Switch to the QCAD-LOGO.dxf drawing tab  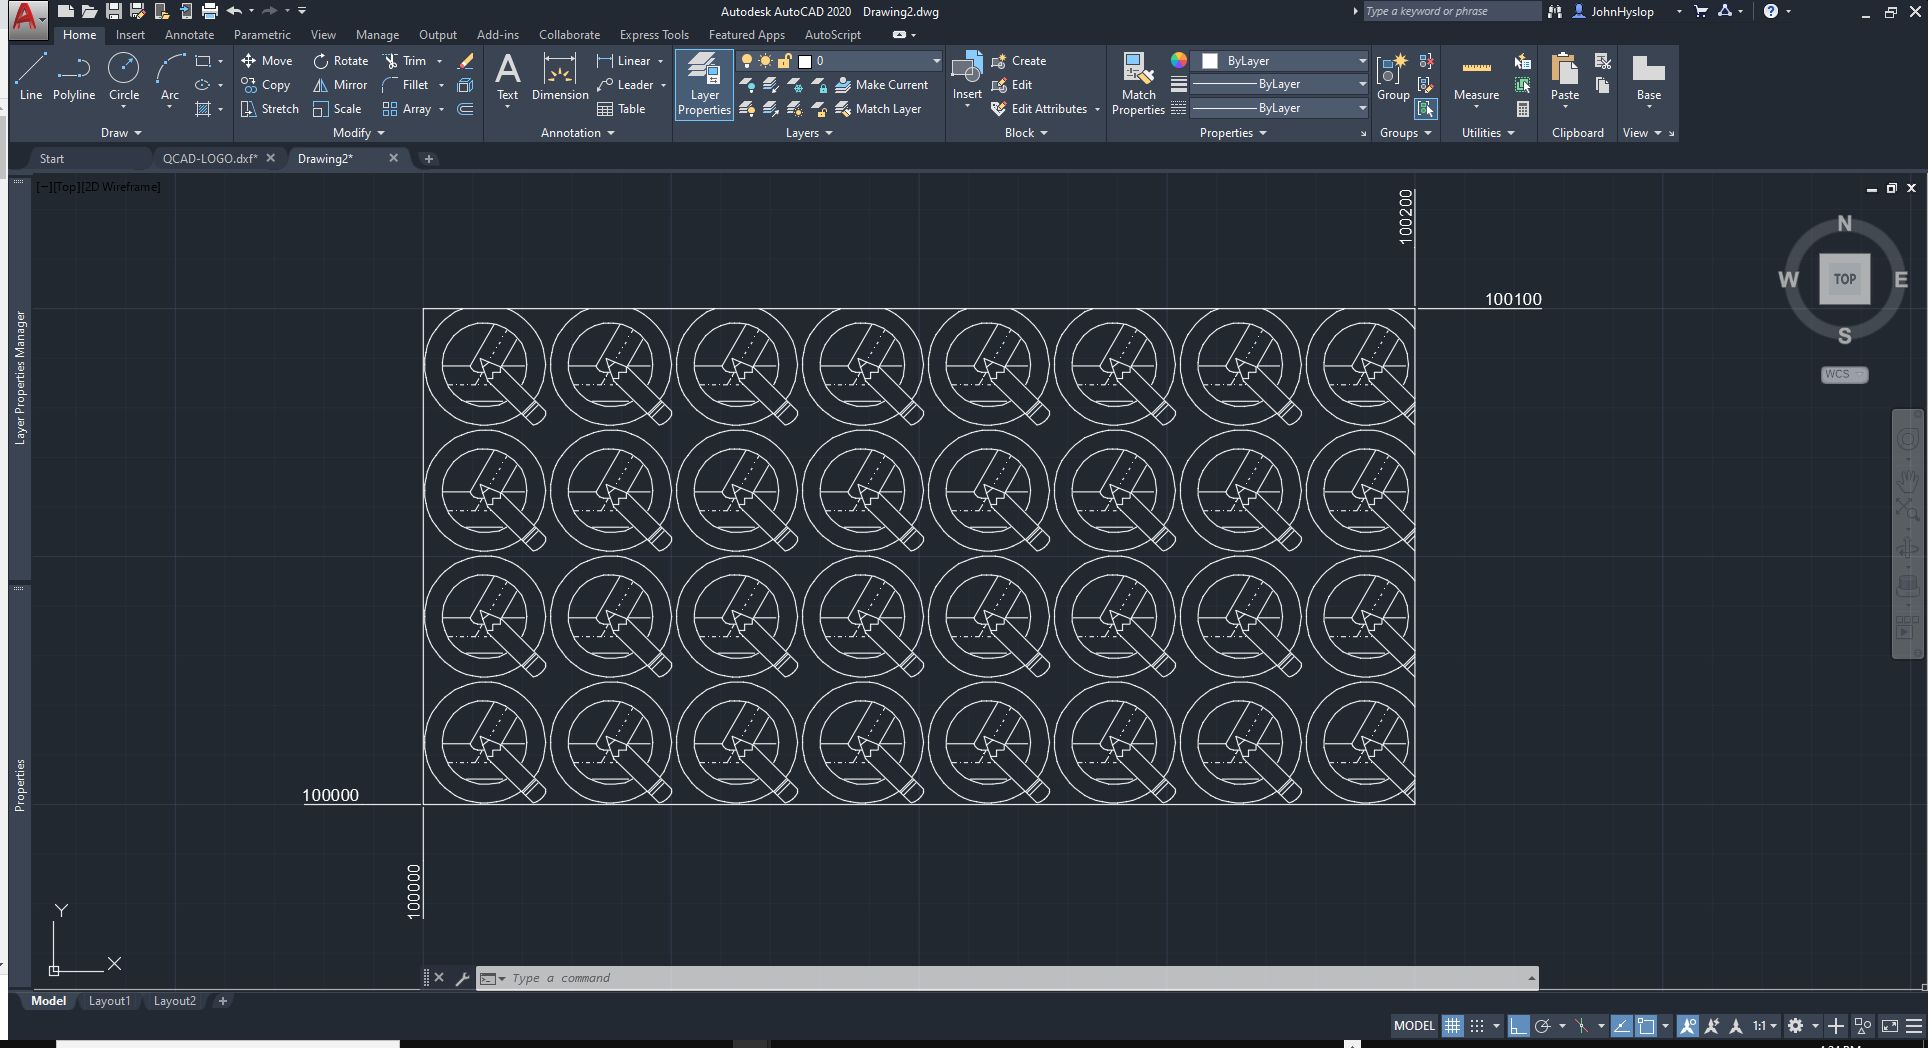[210, 159]
